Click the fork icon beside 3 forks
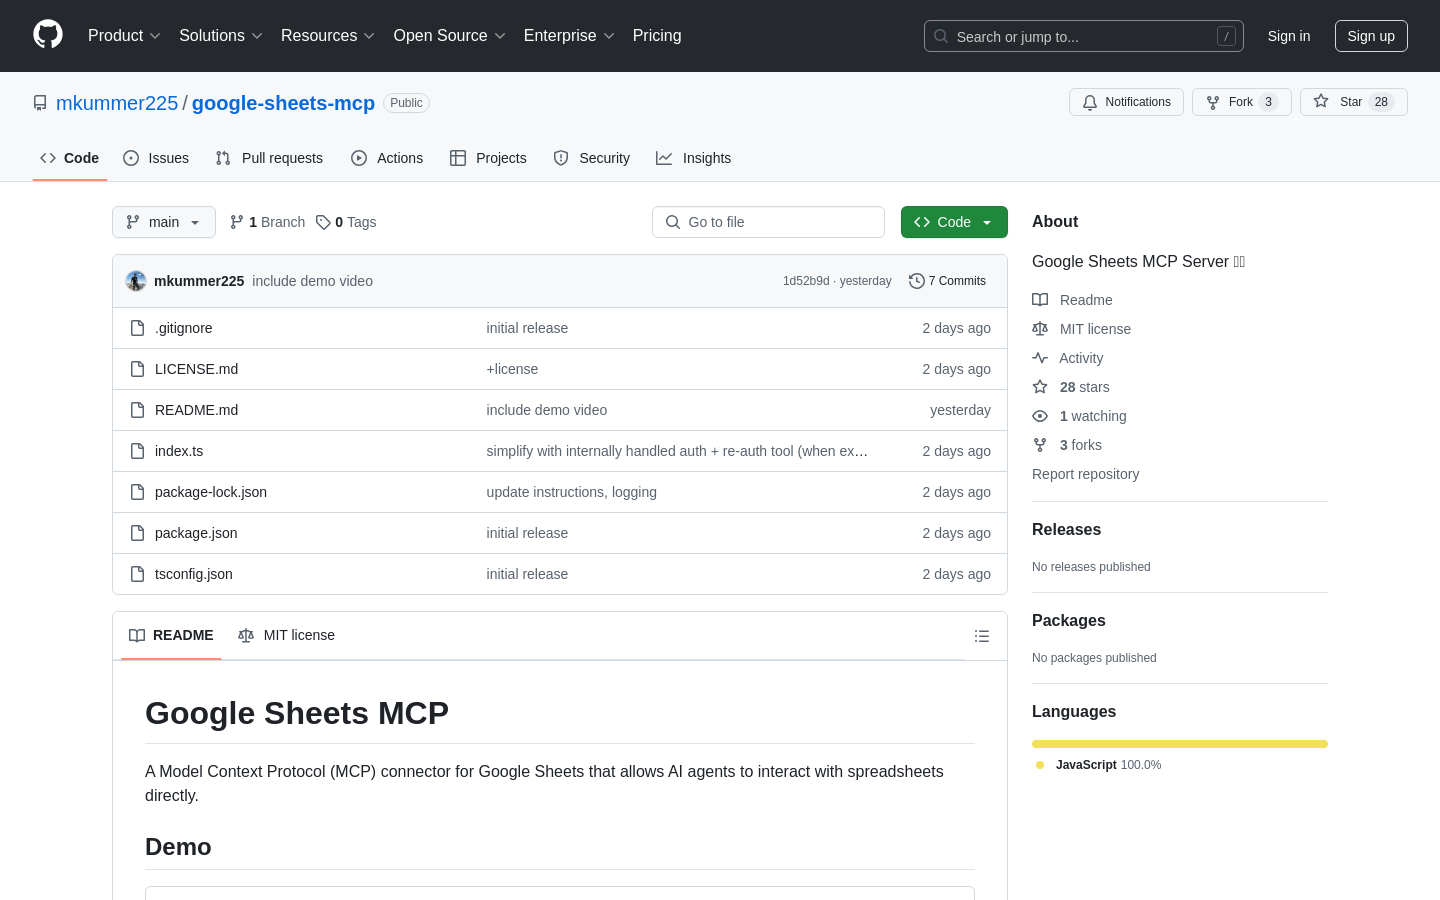This screenshot has width=1440, height=900. (1040, 445)
